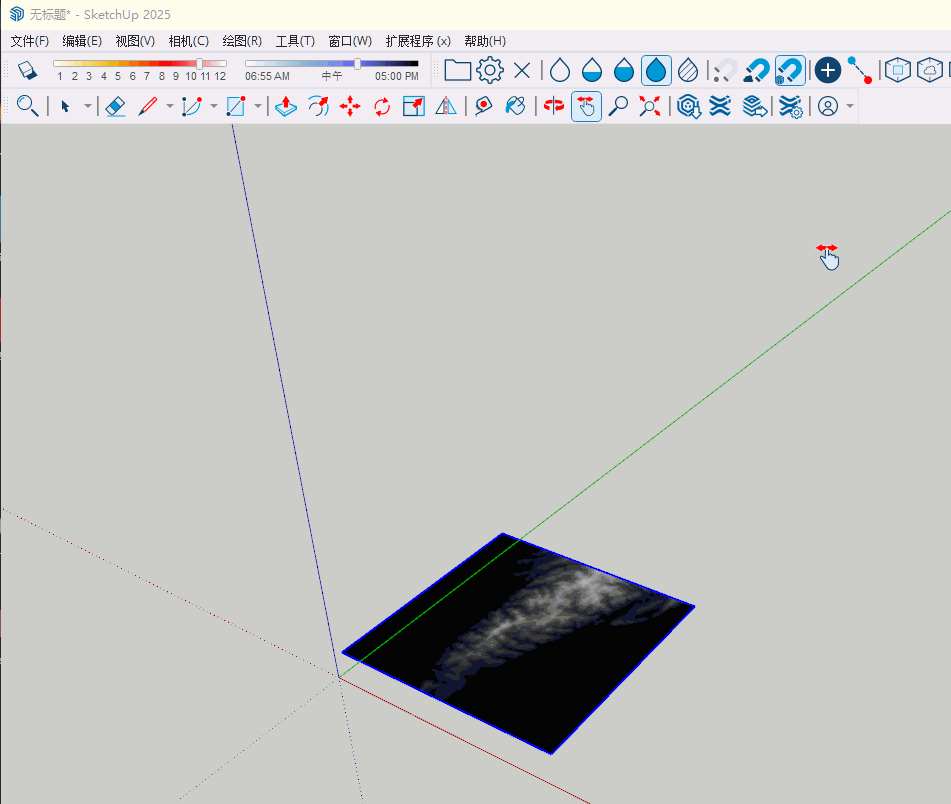Image resolution: width=951 pixels, height=804 pixels.
Task: Select the Search magnifier tool
Action: [27, 106]
